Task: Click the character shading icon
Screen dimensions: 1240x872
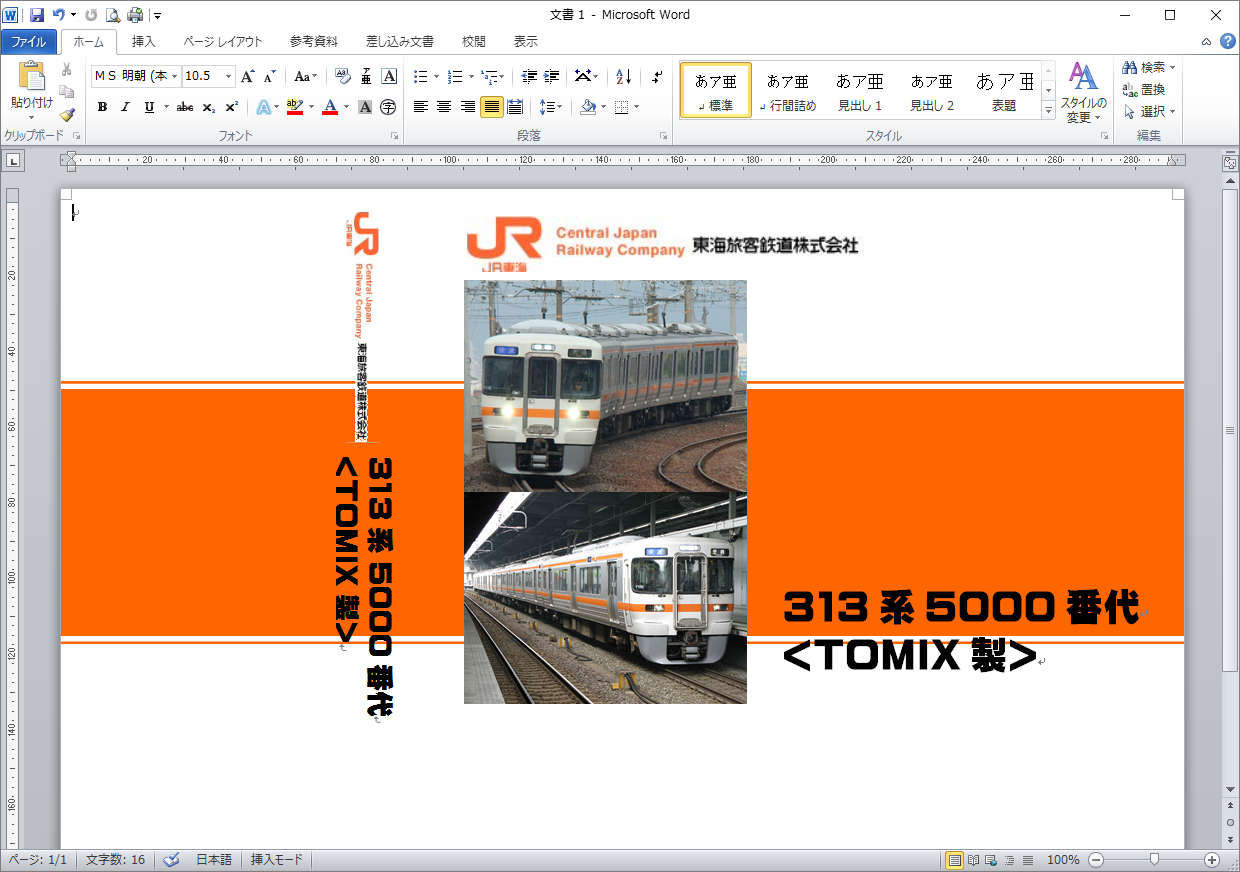Action: point(365,107)
